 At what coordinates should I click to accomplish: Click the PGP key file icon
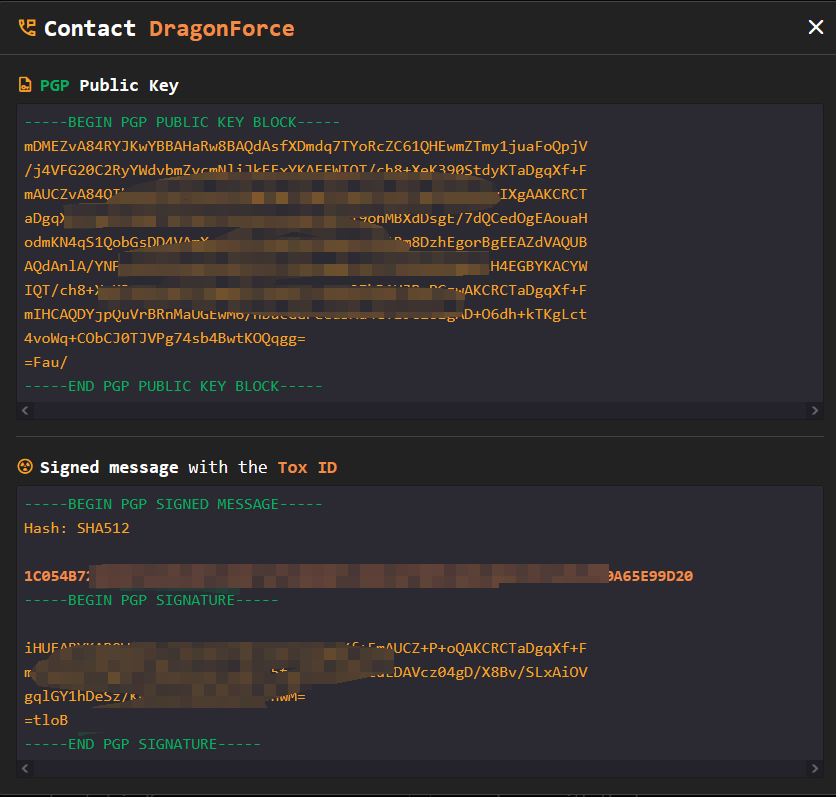[25, 85]
